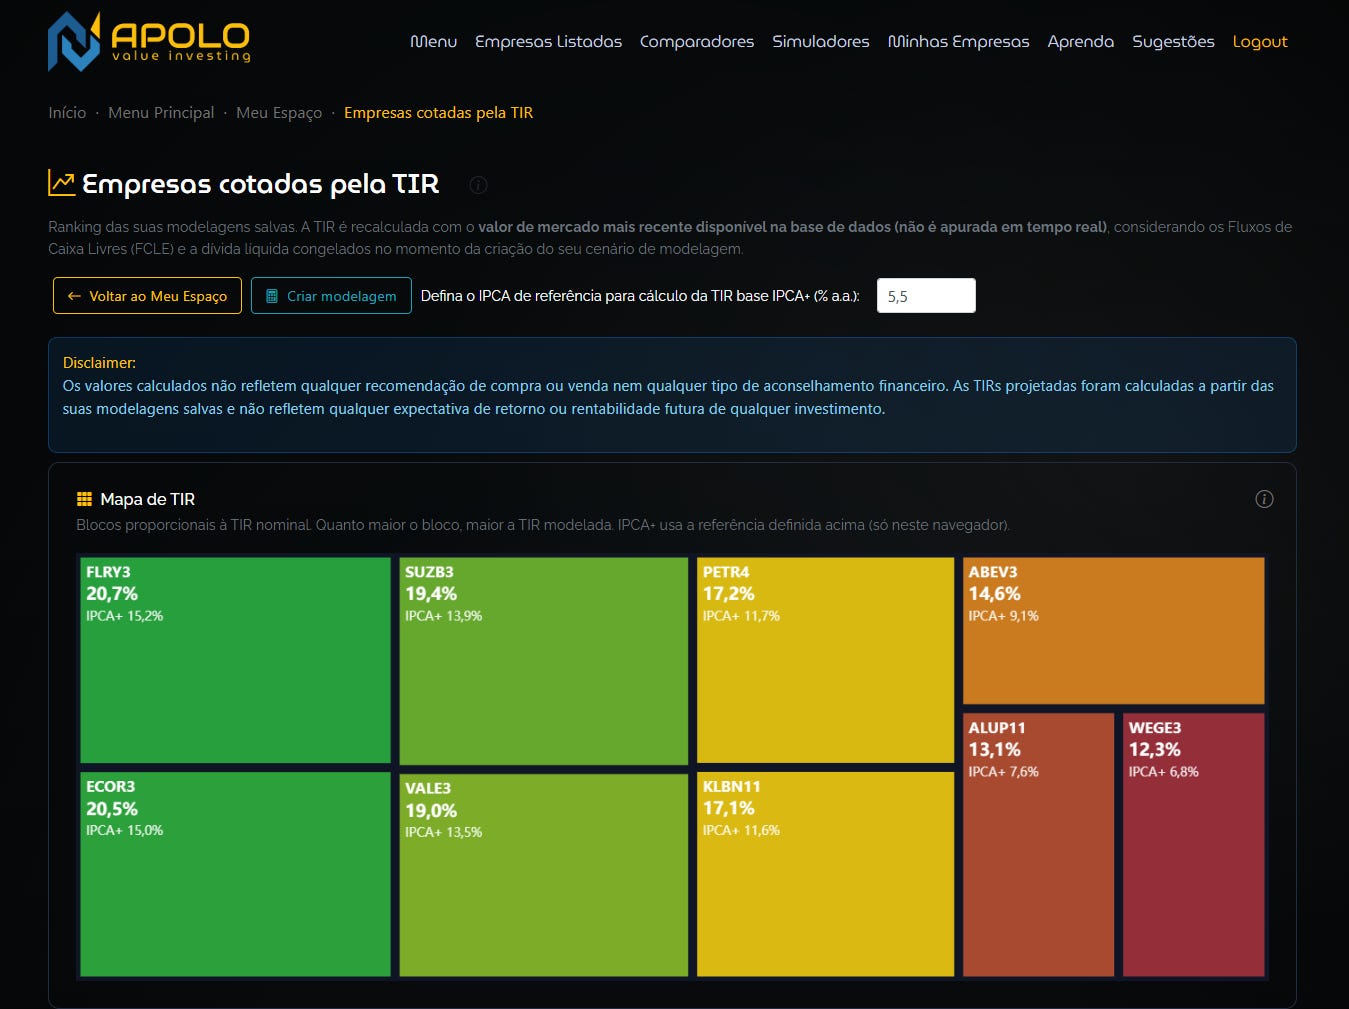Image resolution: width=1349 pixels, height=1009 pixels.
Task: Click the 19,0% value in VALE3
Action: [x=431, y=811]
